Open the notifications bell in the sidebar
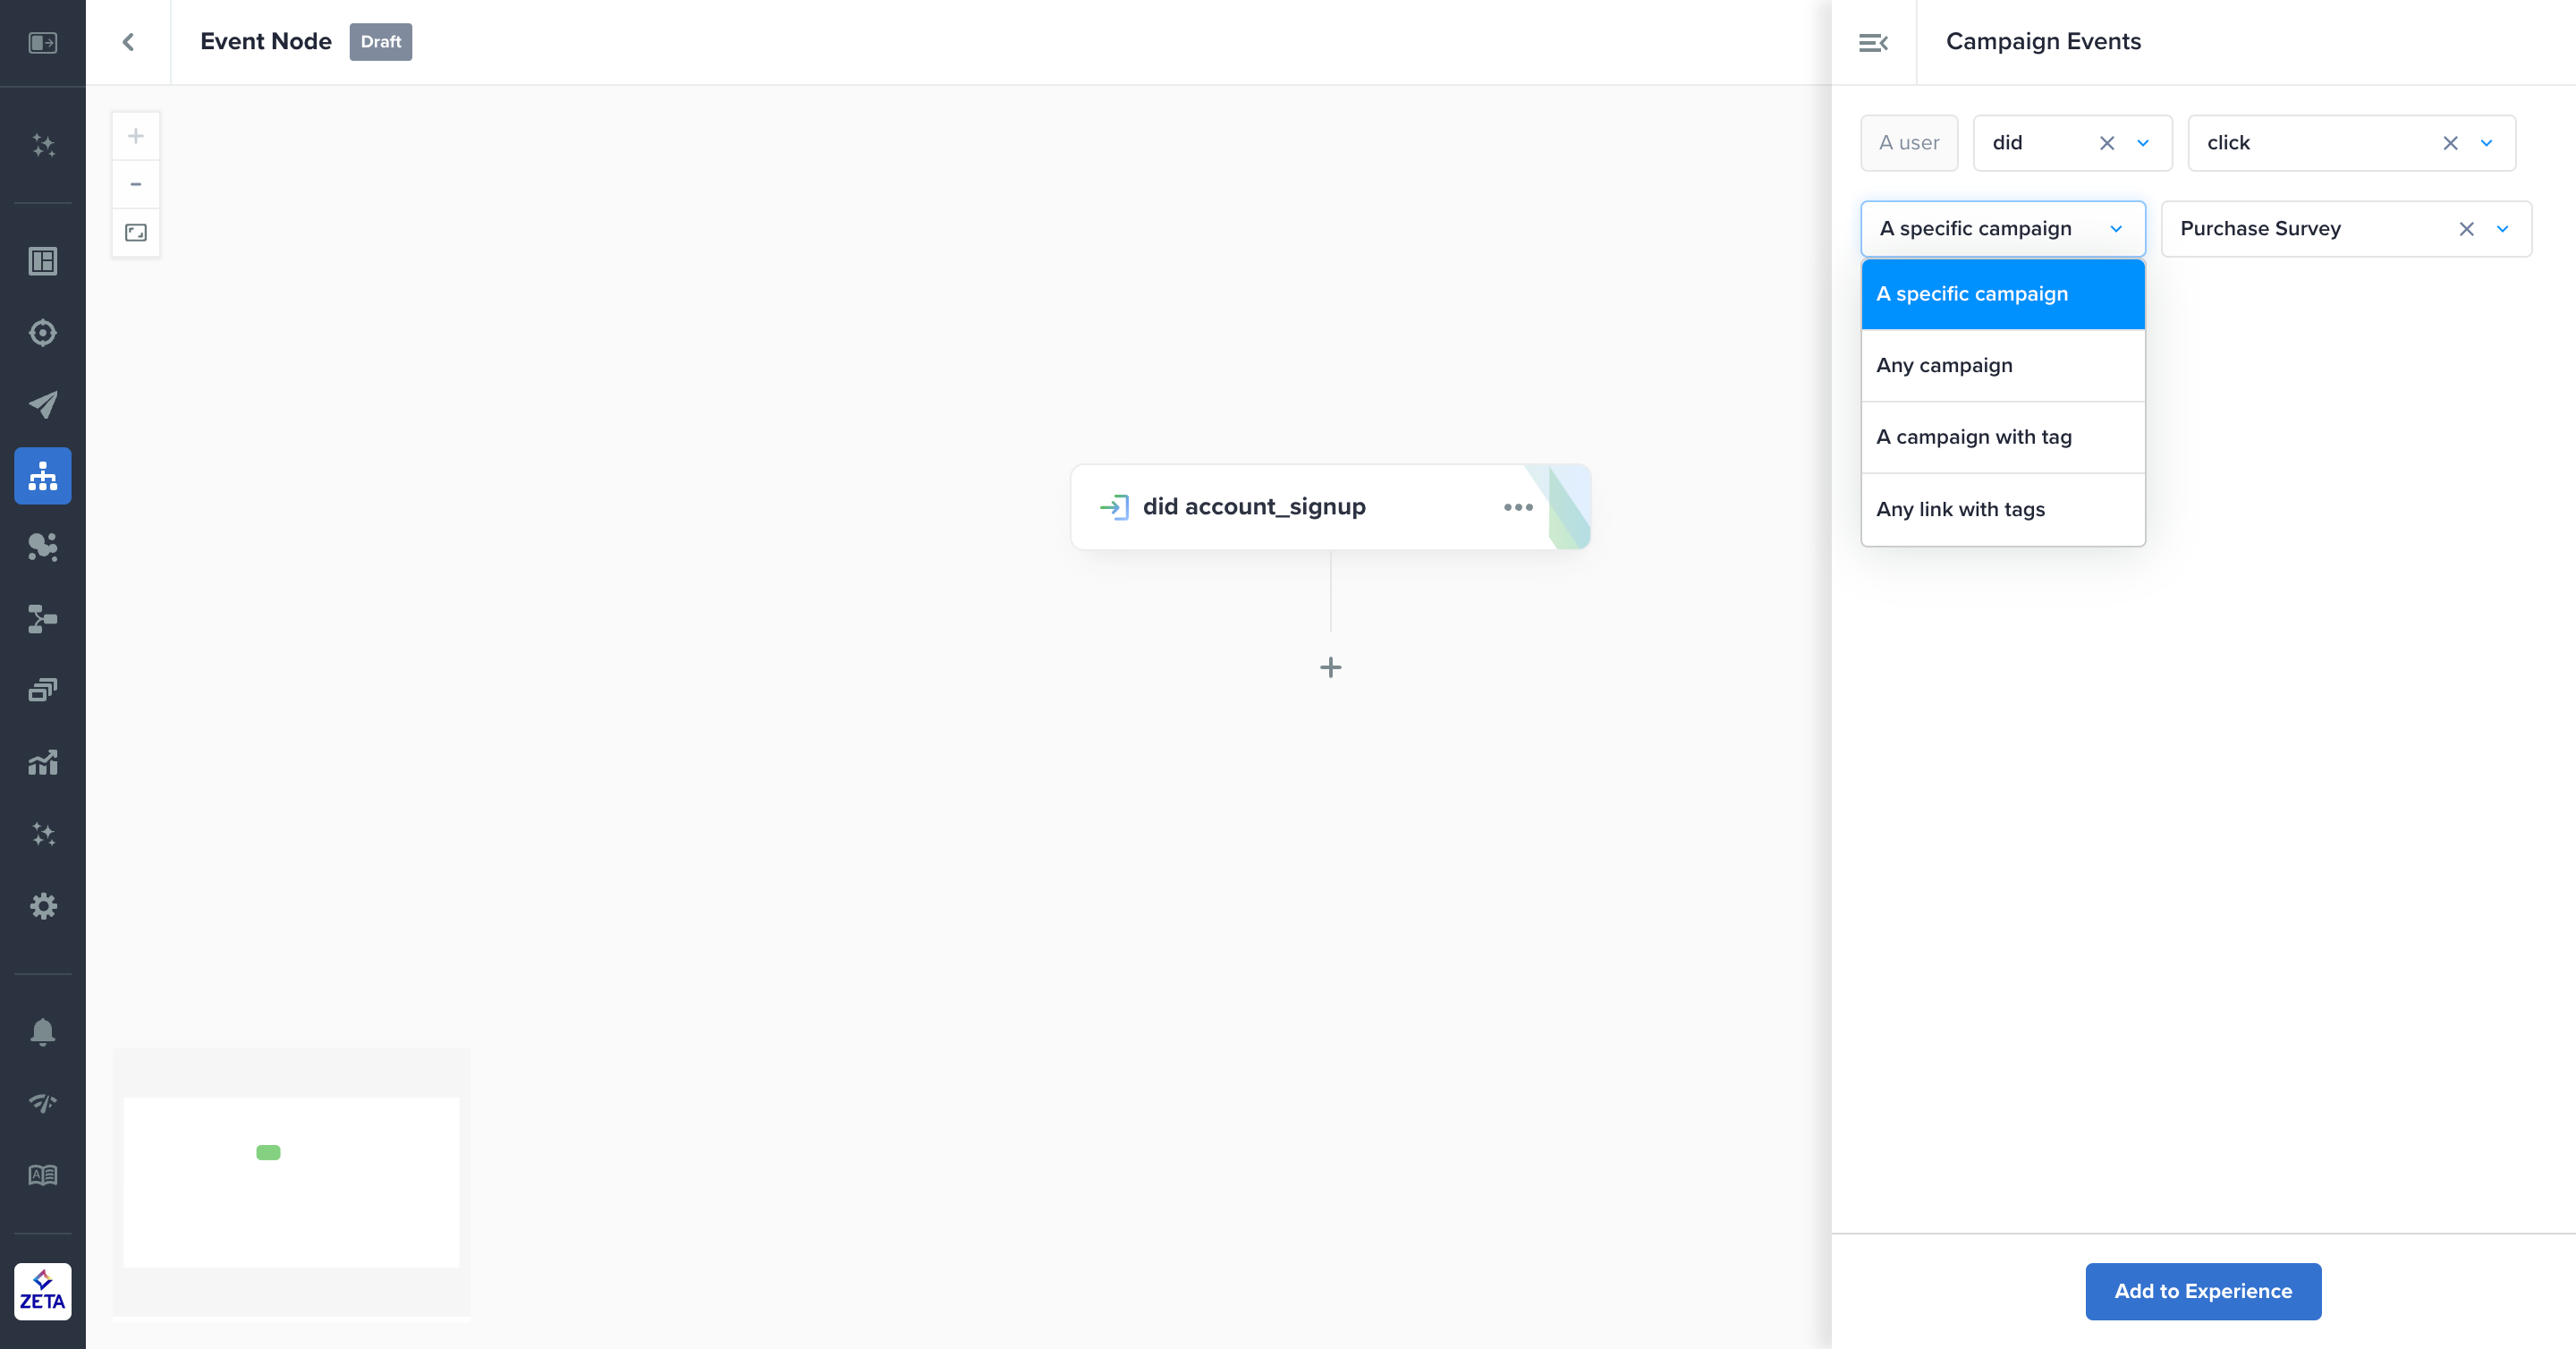The image size is (2576, 1349). 43,1031
